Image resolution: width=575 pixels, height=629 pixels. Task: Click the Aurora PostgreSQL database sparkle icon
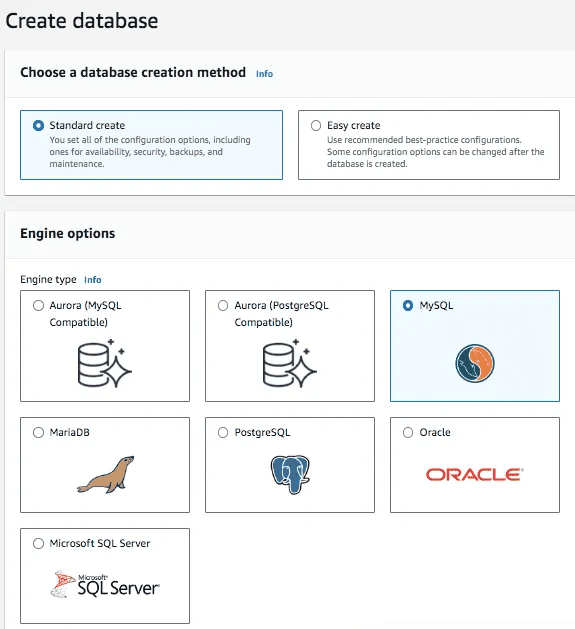tap(290, 363)
